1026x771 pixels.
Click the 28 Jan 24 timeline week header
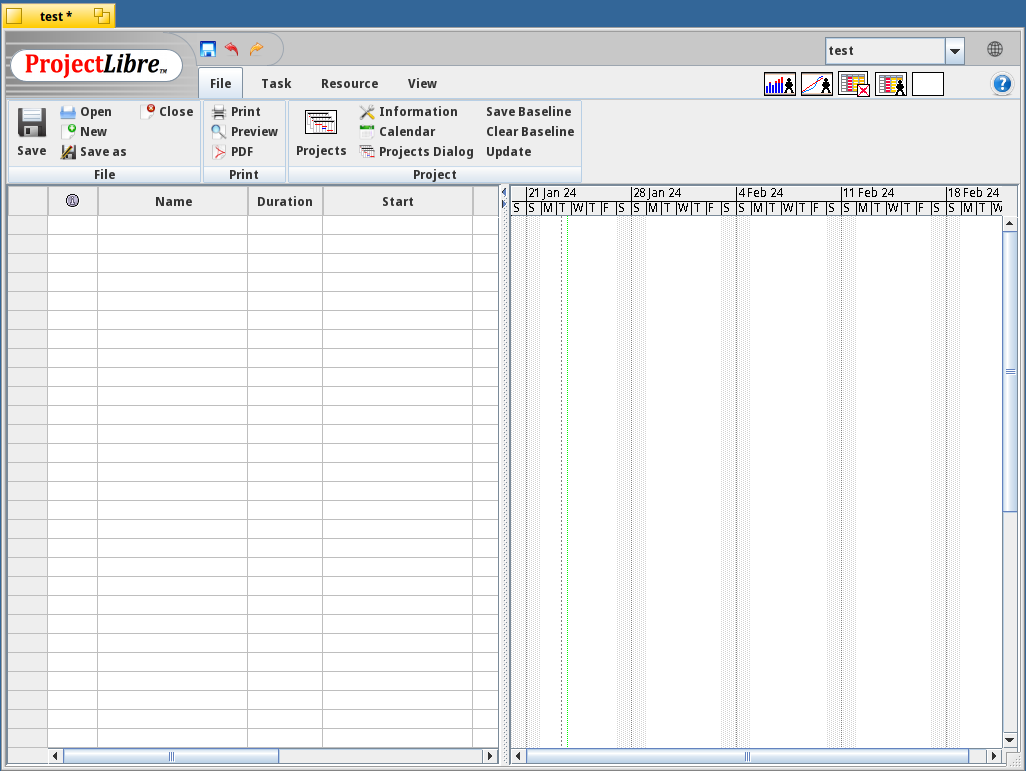[683, 193]
